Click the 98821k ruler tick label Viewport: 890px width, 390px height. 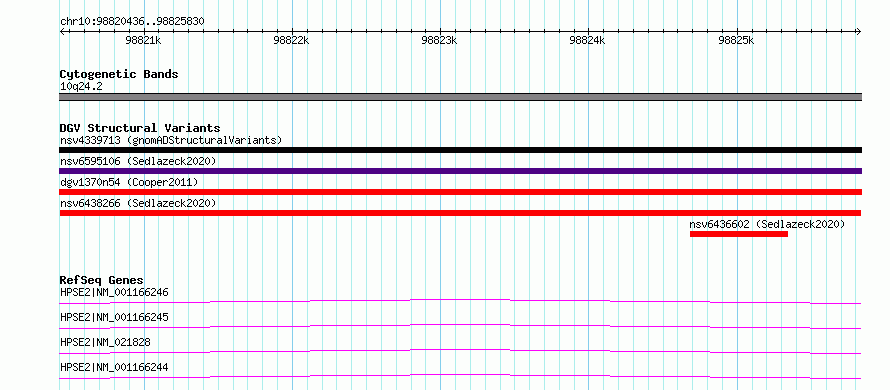[x=144, y=40]
